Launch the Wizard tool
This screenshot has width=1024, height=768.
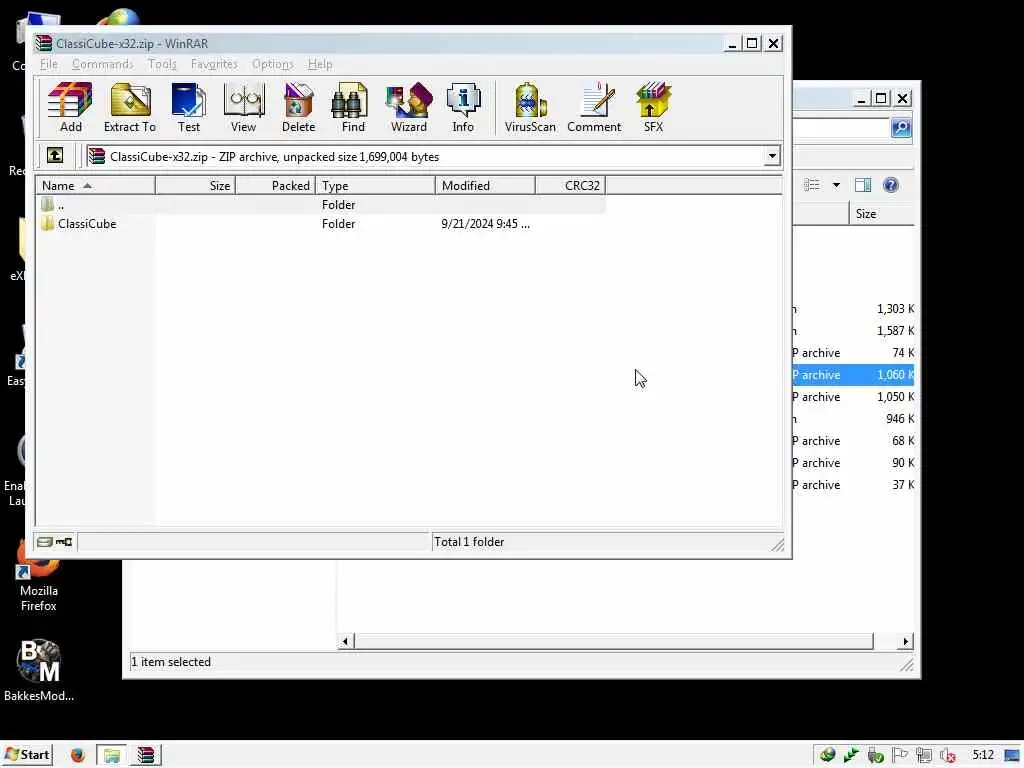[x=409, y=108]
